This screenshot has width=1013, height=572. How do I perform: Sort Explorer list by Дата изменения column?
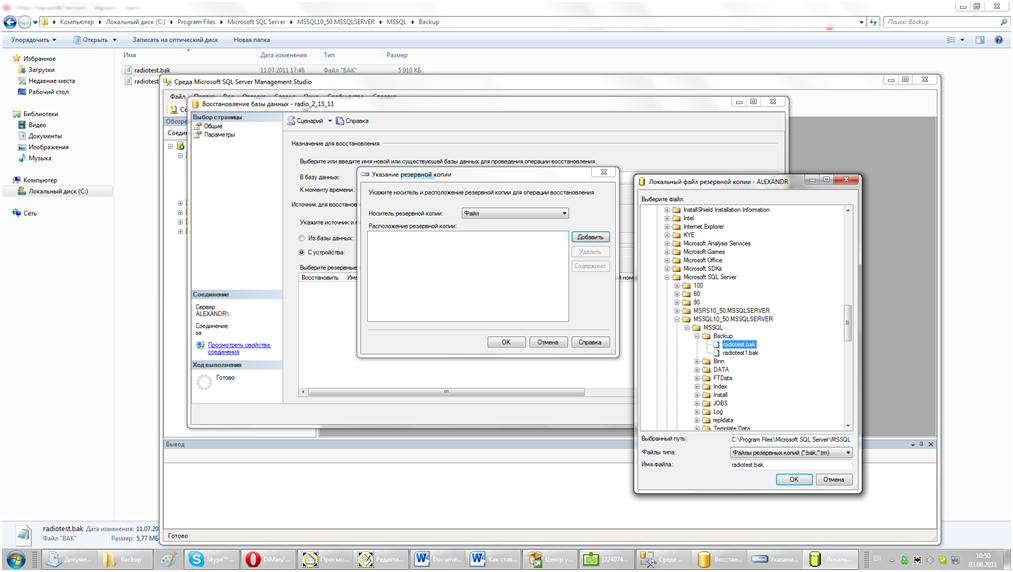point(283,55)
